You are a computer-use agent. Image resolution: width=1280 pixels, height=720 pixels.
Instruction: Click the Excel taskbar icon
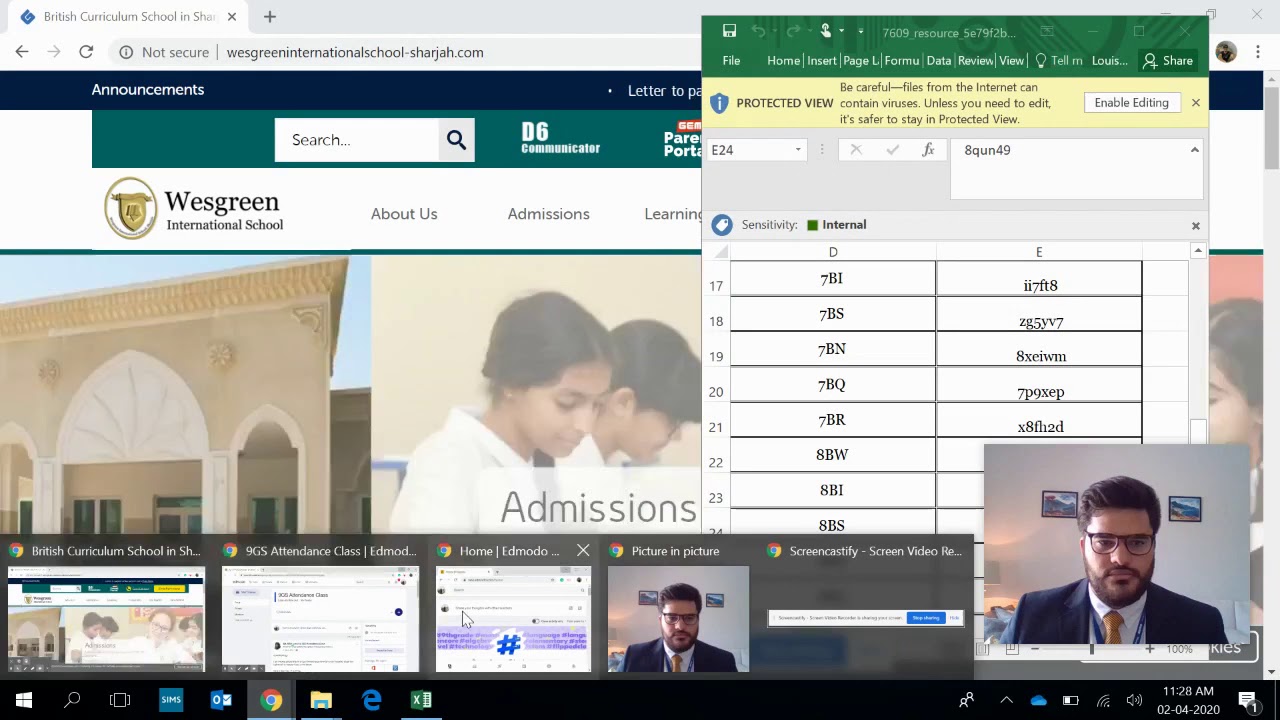[x=421, y=700]
